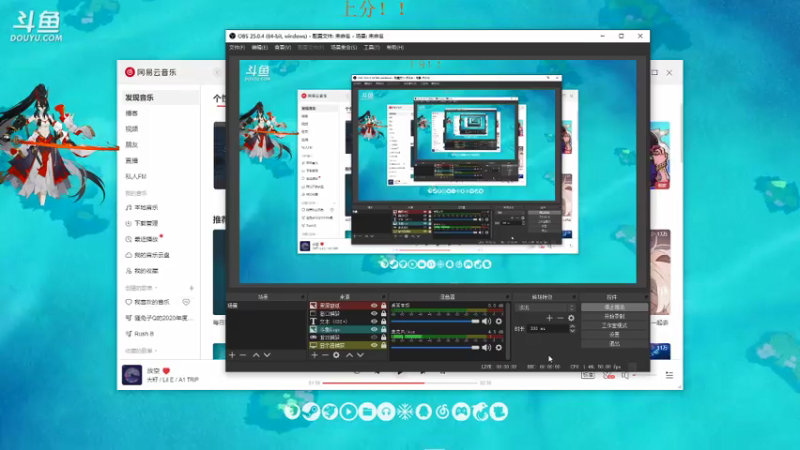Click the undock icon on the Scenes panel header
This screenshot has height=450, width=800.
pyautogui.click(x=303, y=297)
